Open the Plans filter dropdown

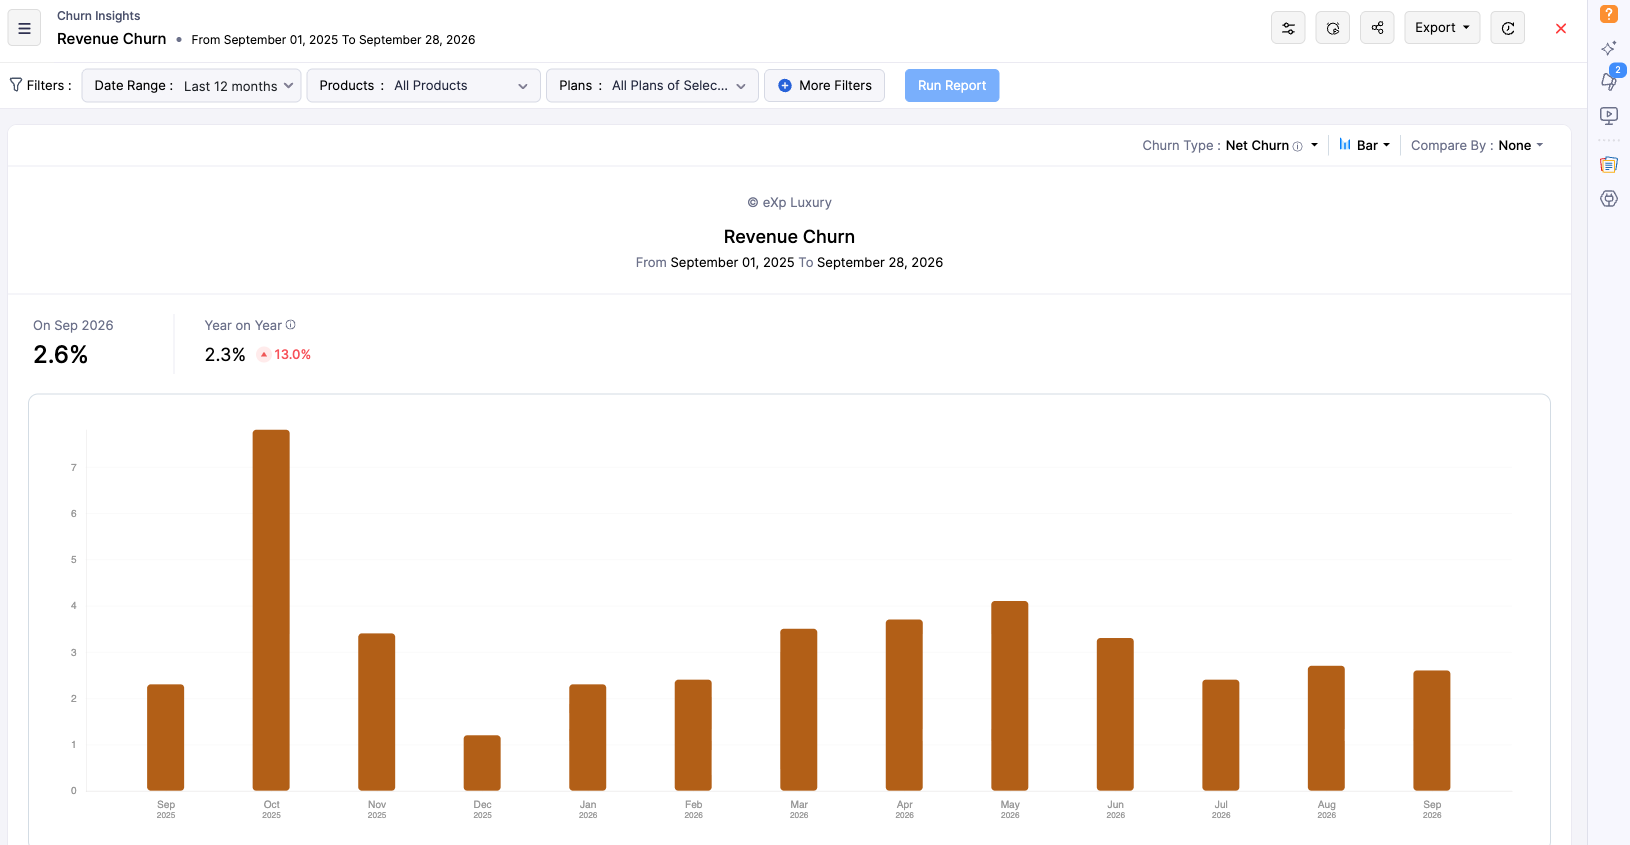(x=652, y=86)
